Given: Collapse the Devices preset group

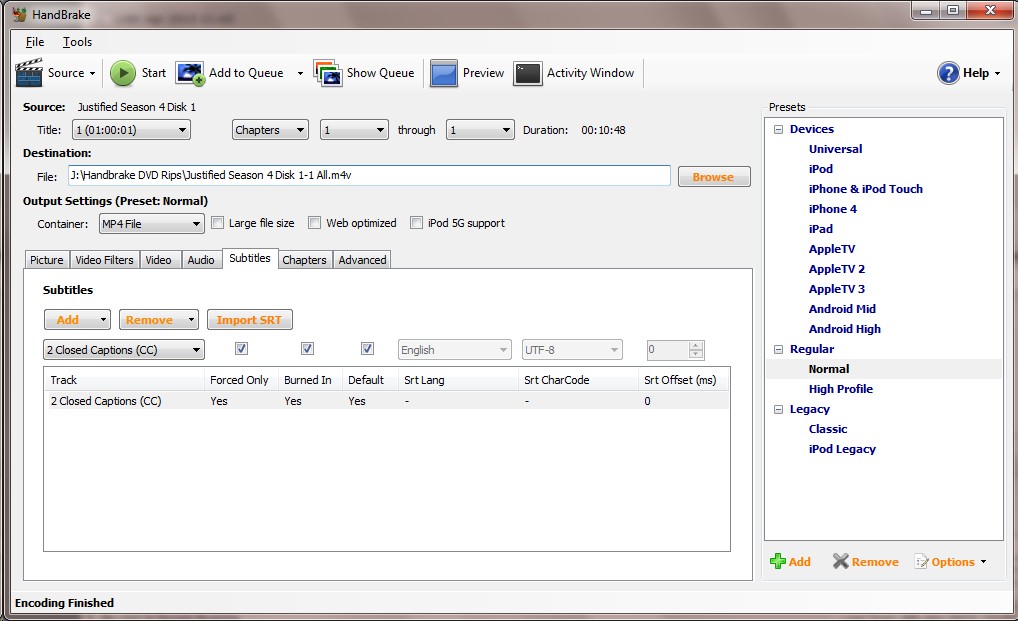Looking at the screenshot, I should pyautogui.click(x=778, y=129).
